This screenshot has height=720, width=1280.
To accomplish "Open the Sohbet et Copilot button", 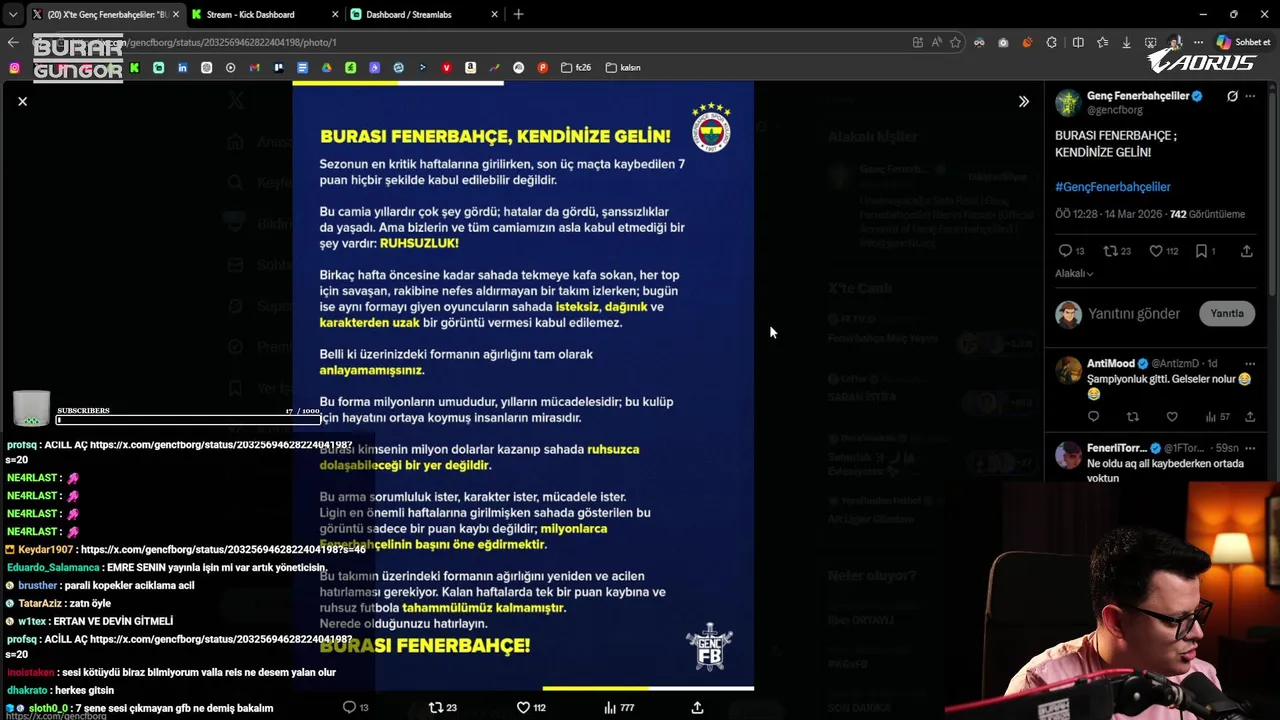I will pyautogui.click(x=1243, y=42).
